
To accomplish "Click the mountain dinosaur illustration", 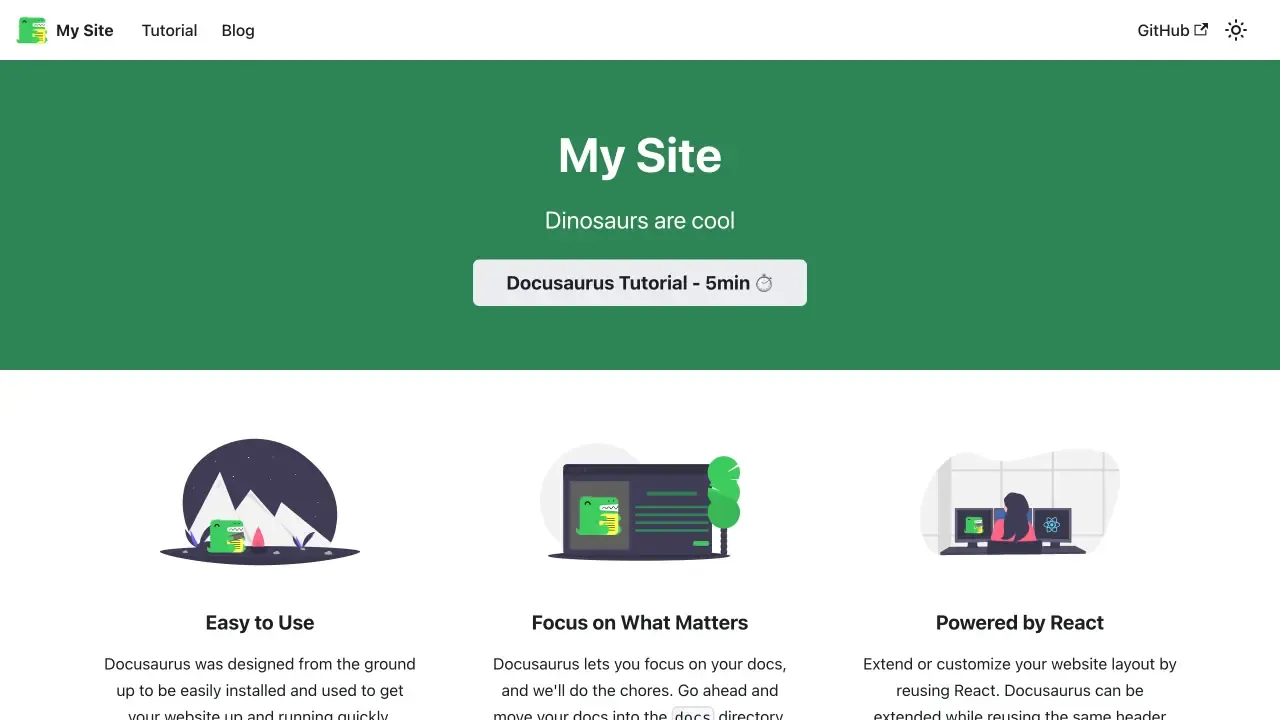I will (x=260, y=502).
